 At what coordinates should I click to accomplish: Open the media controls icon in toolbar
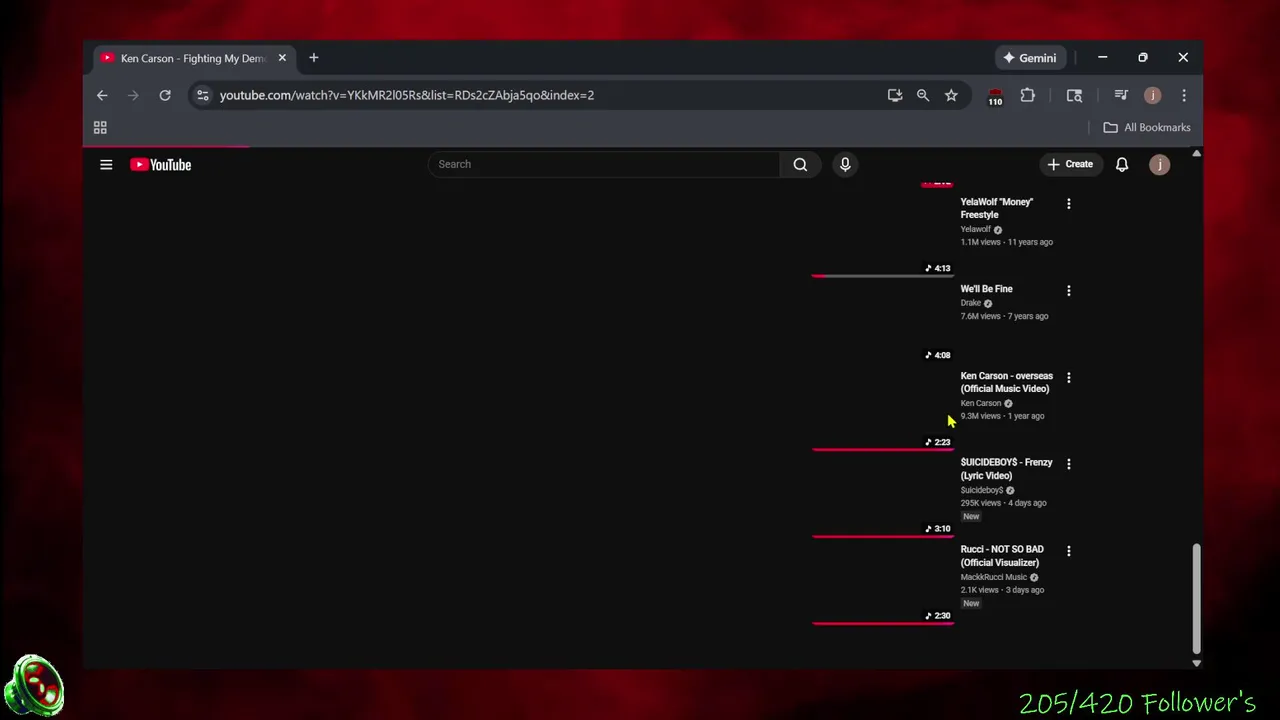(1121, 95)
